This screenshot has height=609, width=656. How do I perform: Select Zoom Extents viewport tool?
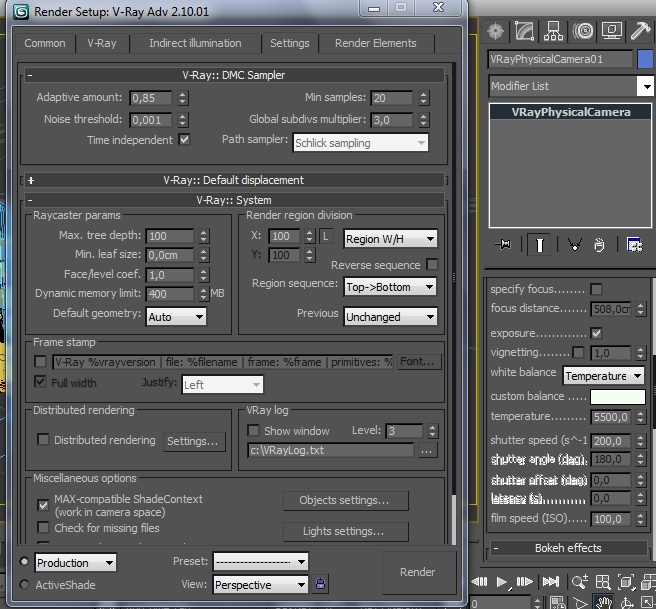[626, 582]
